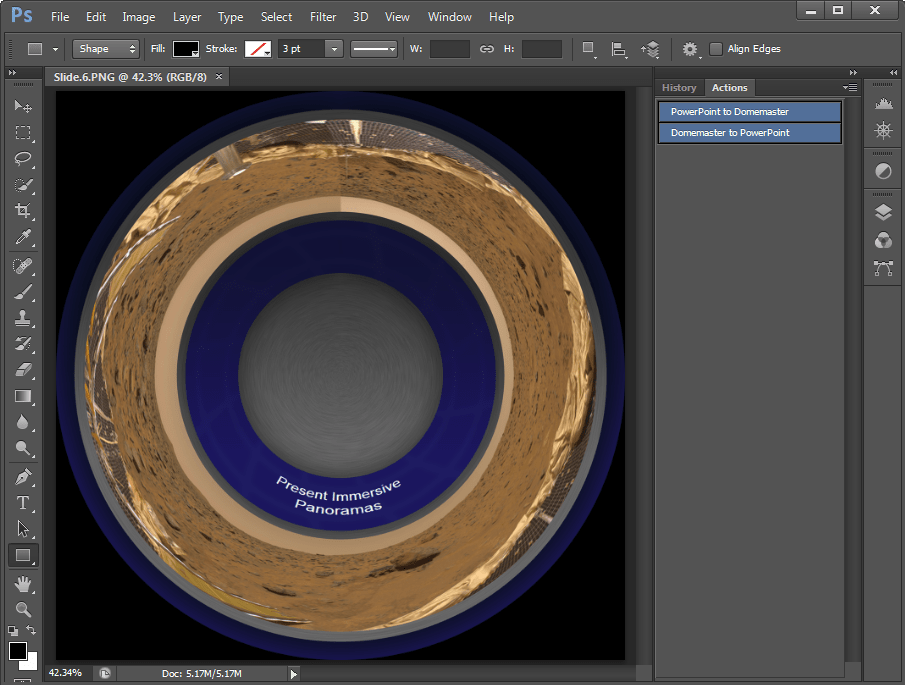Expand the stroke line style dropdown
This screenshot has height=685, width=905.
pyautogui.click(x=374, y=49)
